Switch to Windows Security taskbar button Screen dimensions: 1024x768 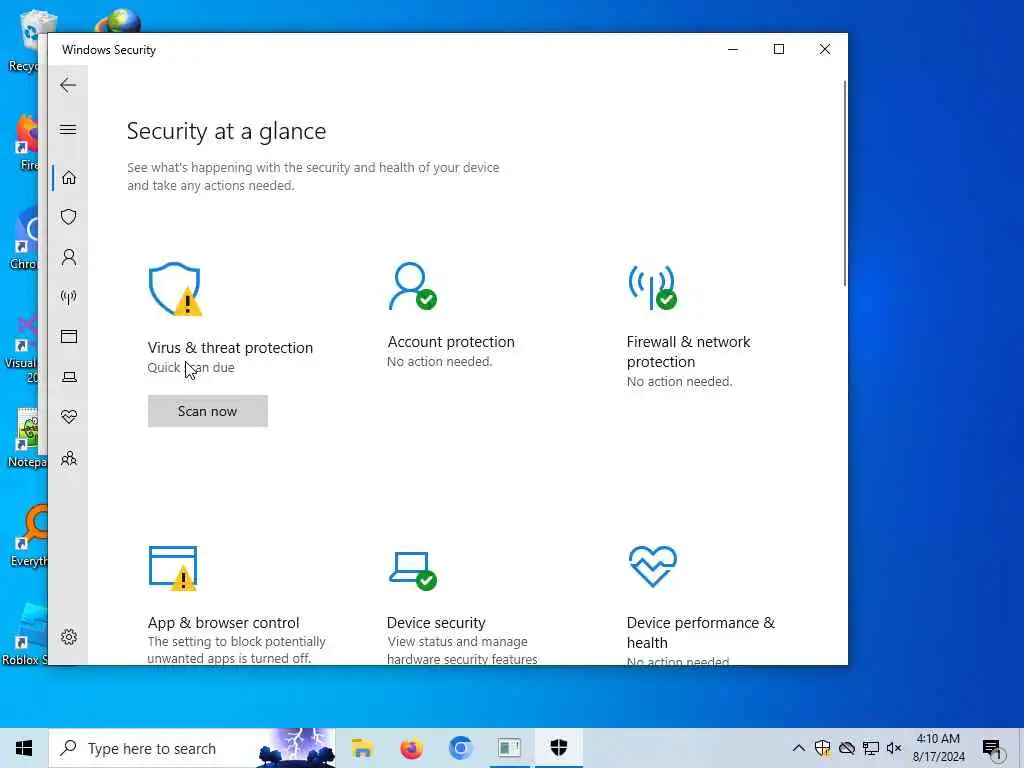pos(558,748)
